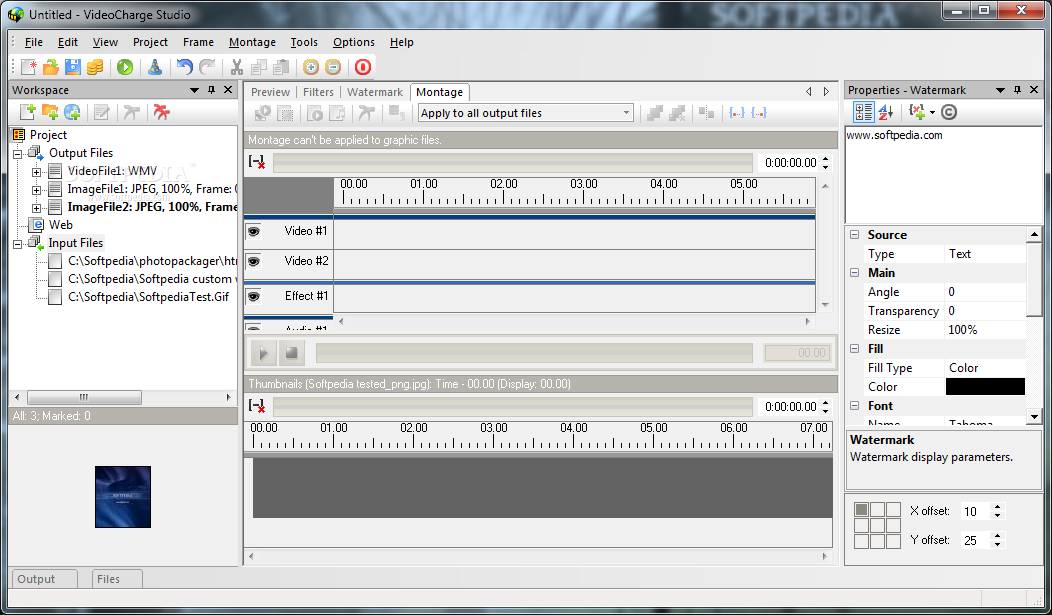Check the photopackager input file checkbox
Image resolution: width=1052 pixels, height=615 pixels.
[55, 261]
